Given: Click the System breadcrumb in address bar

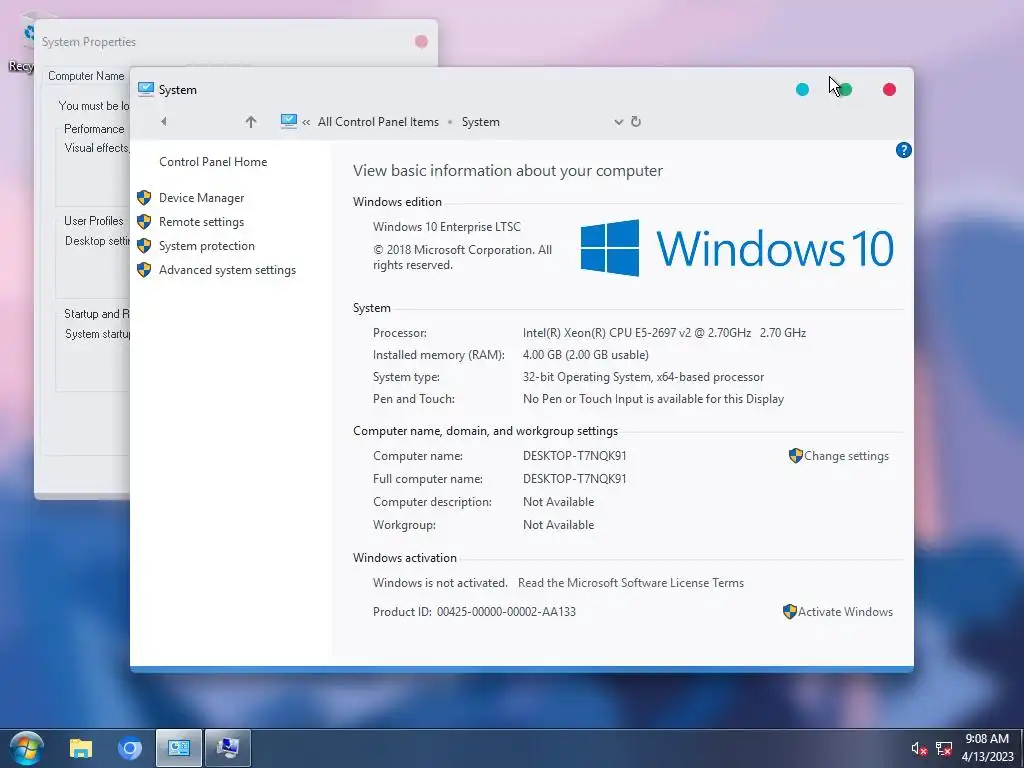Looking at the screenshot, I should point(481,122).
